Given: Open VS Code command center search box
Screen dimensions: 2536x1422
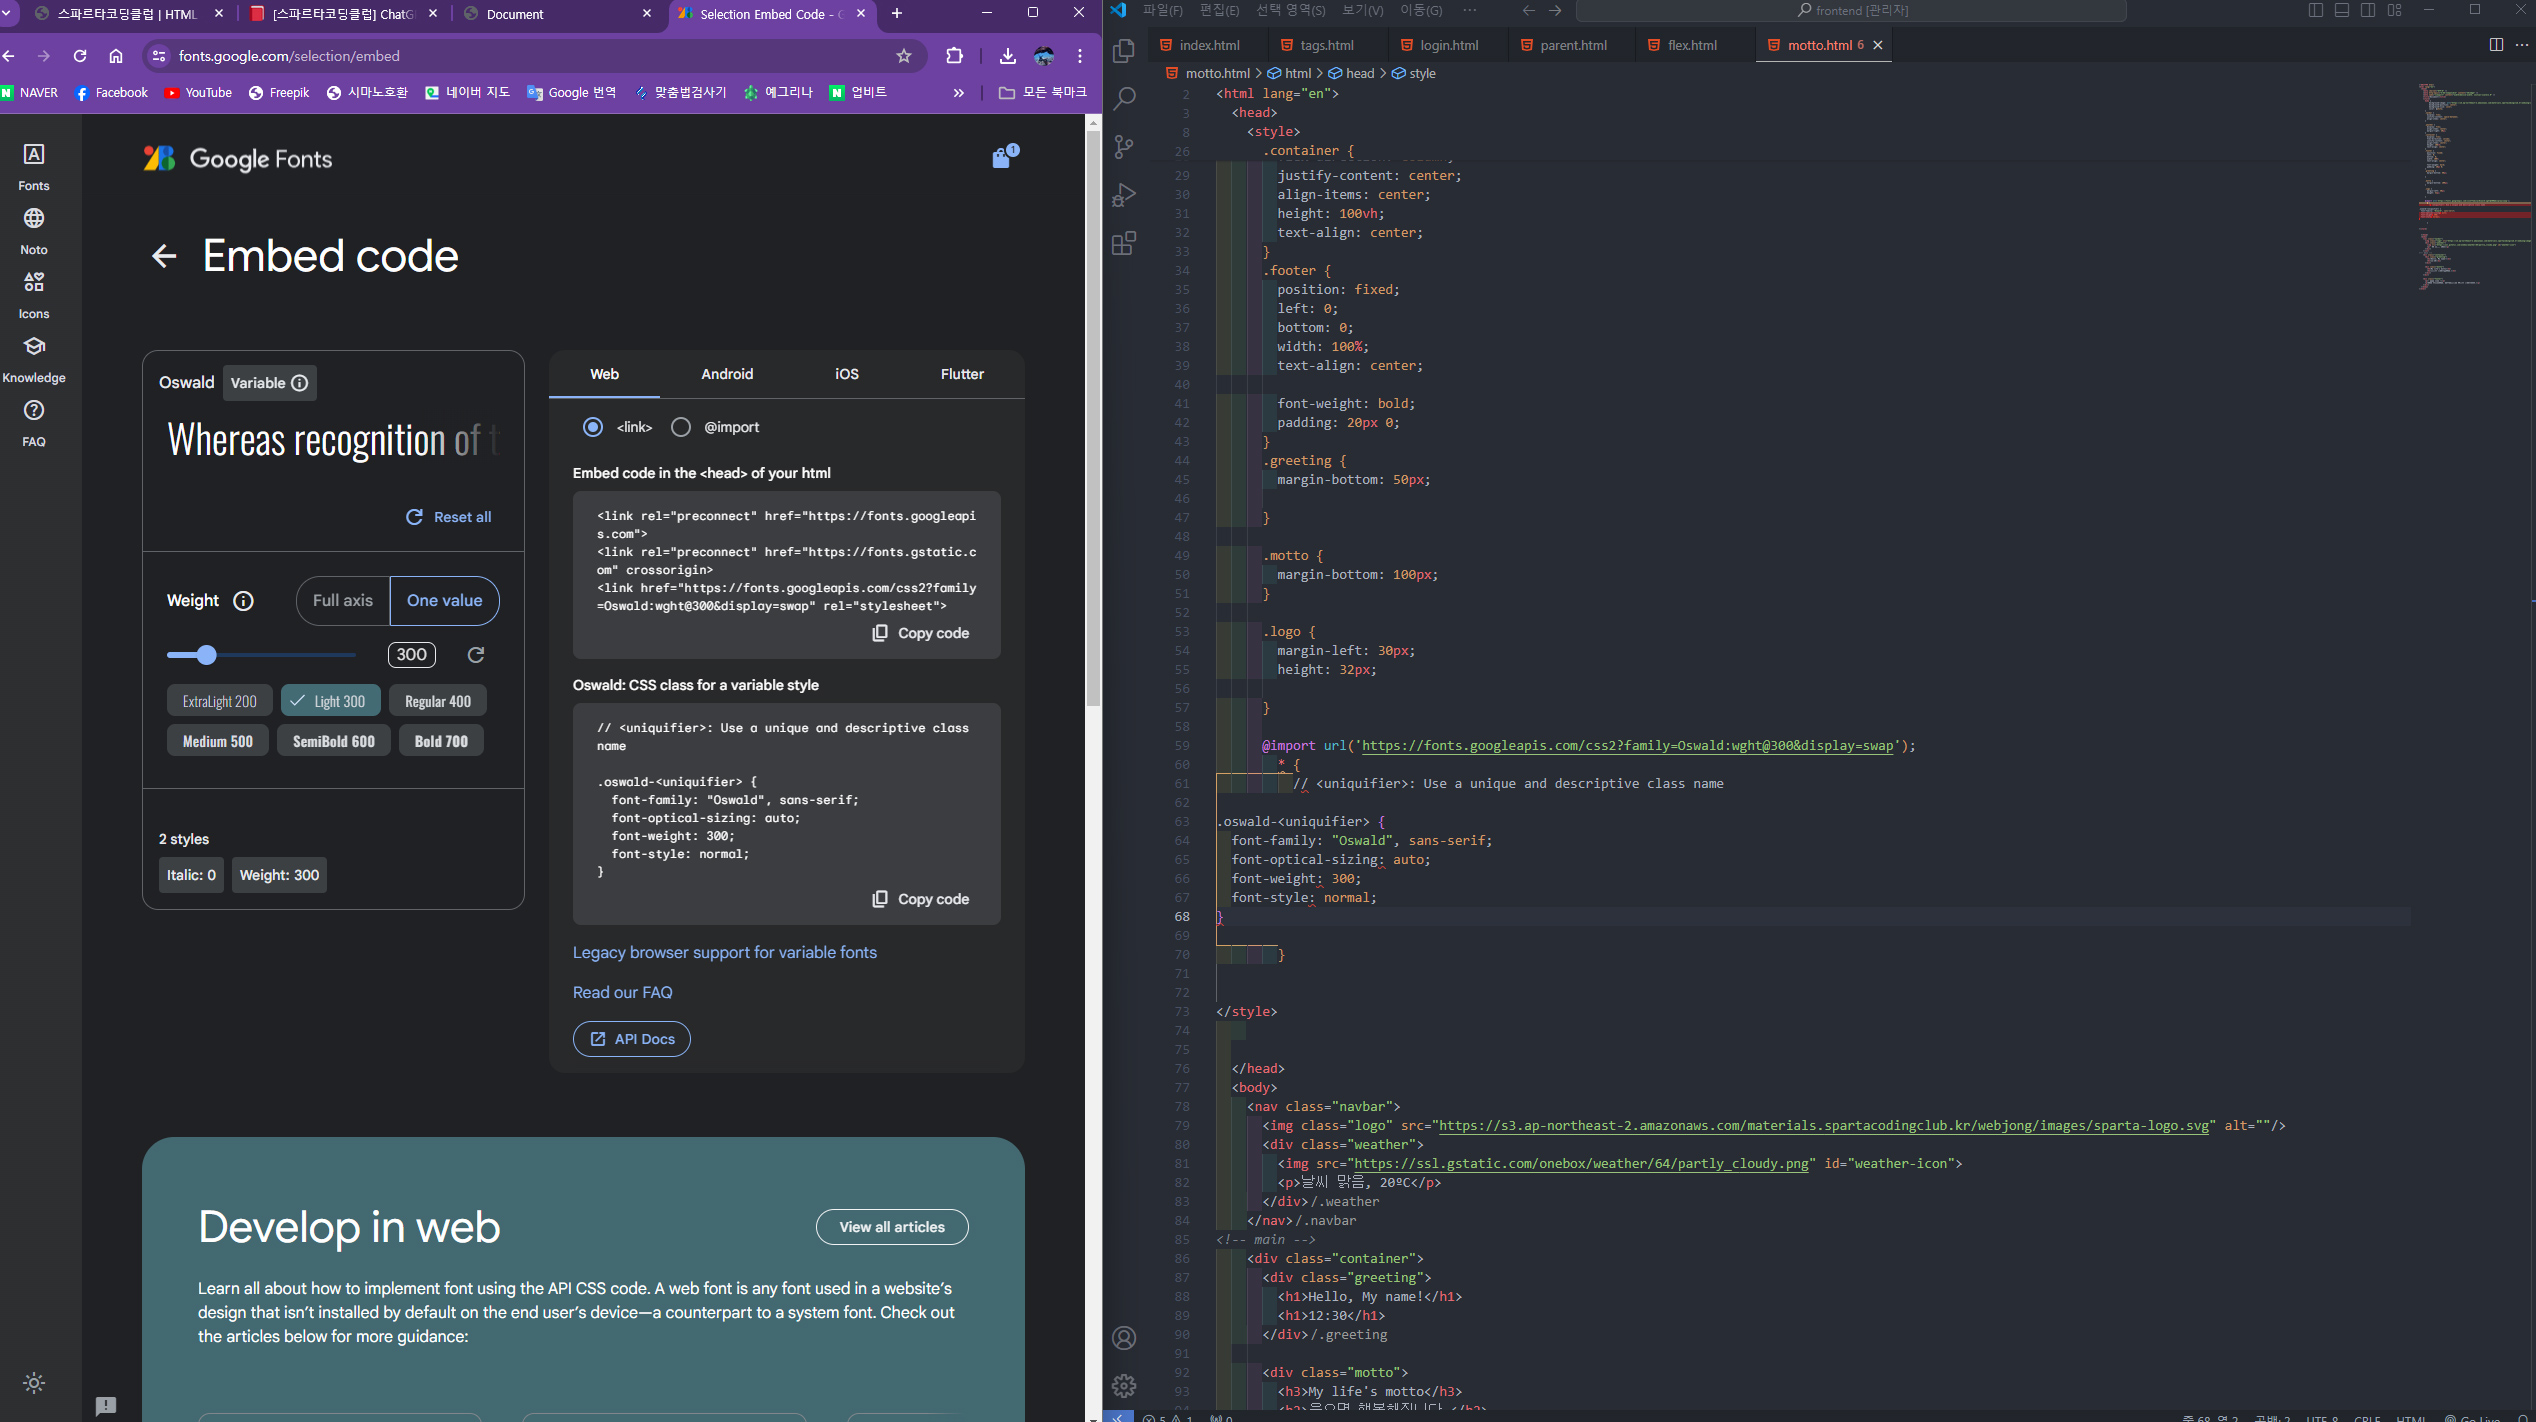Looking at the screenshot, I should pyautogui.click(x=1851, y=10).
